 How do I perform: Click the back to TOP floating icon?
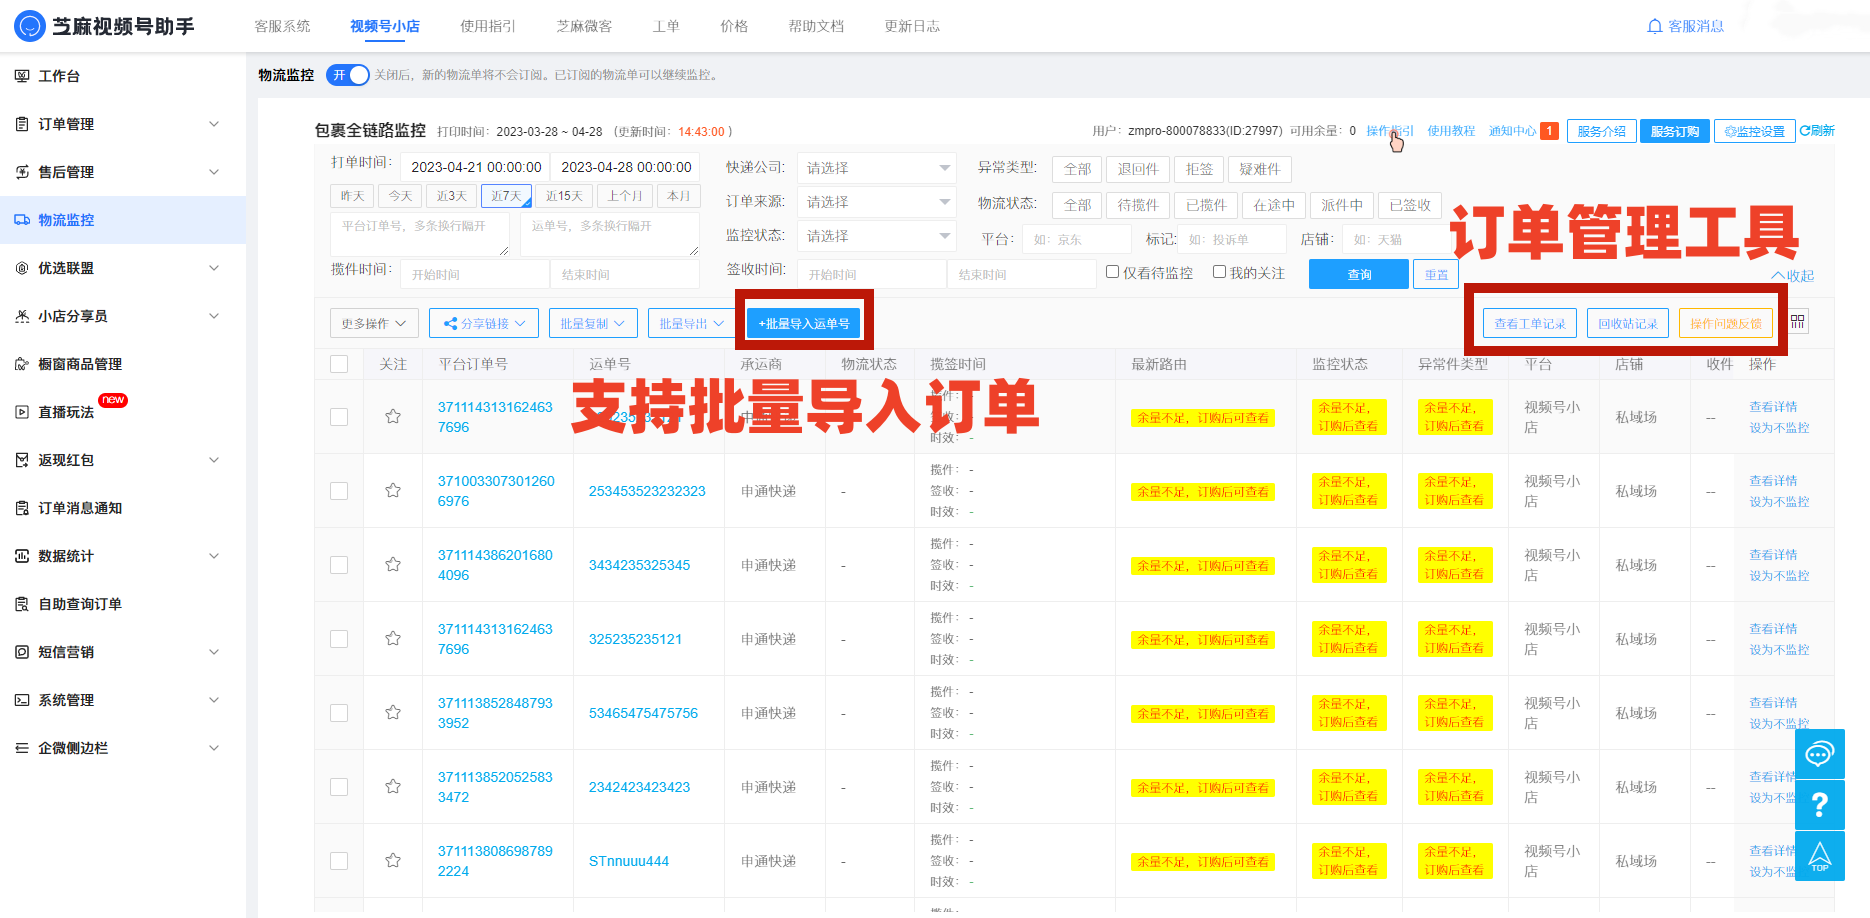pos(1820,856)
